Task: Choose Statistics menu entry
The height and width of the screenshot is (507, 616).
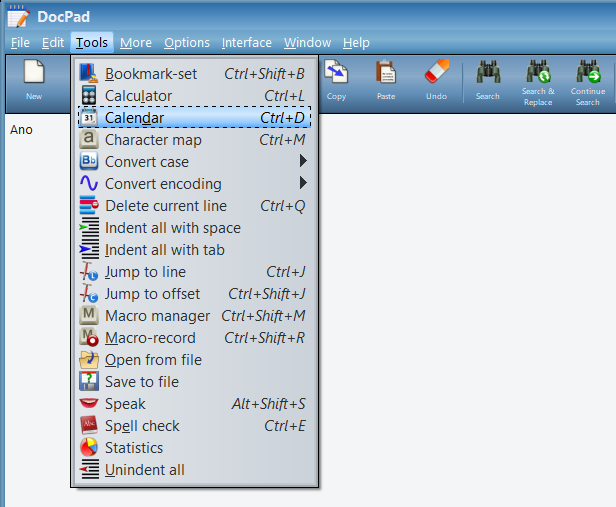Action: click(195, 447)
